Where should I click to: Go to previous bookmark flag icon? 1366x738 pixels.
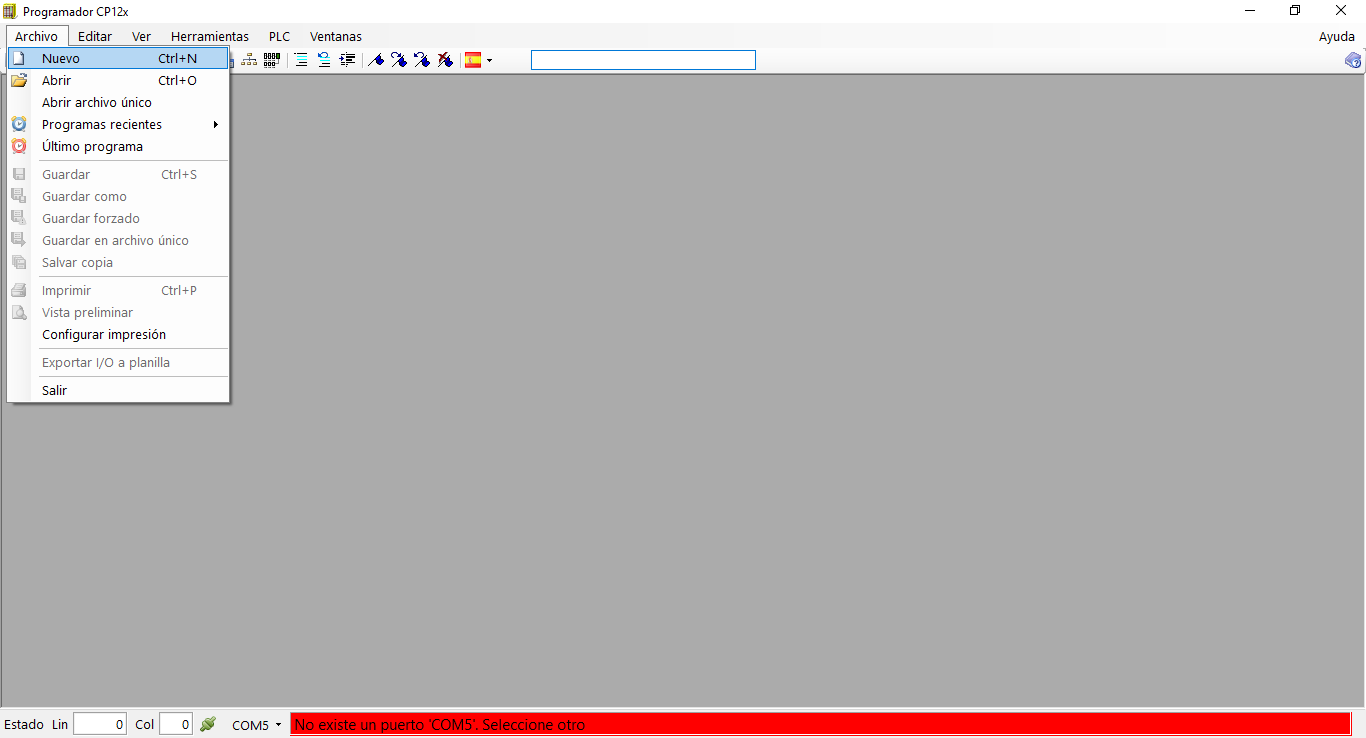point(422,60)
